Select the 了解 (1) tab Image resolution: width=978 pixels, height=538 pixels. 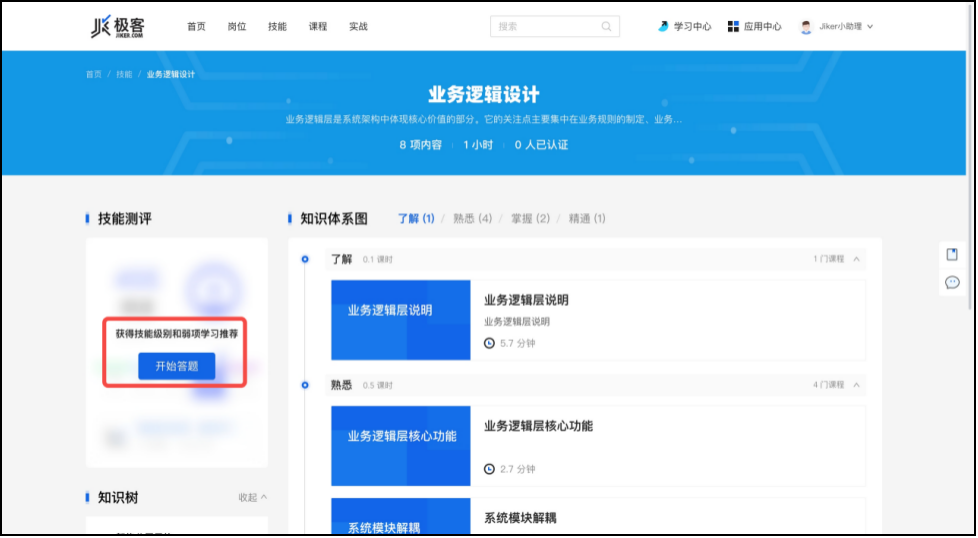416,219
